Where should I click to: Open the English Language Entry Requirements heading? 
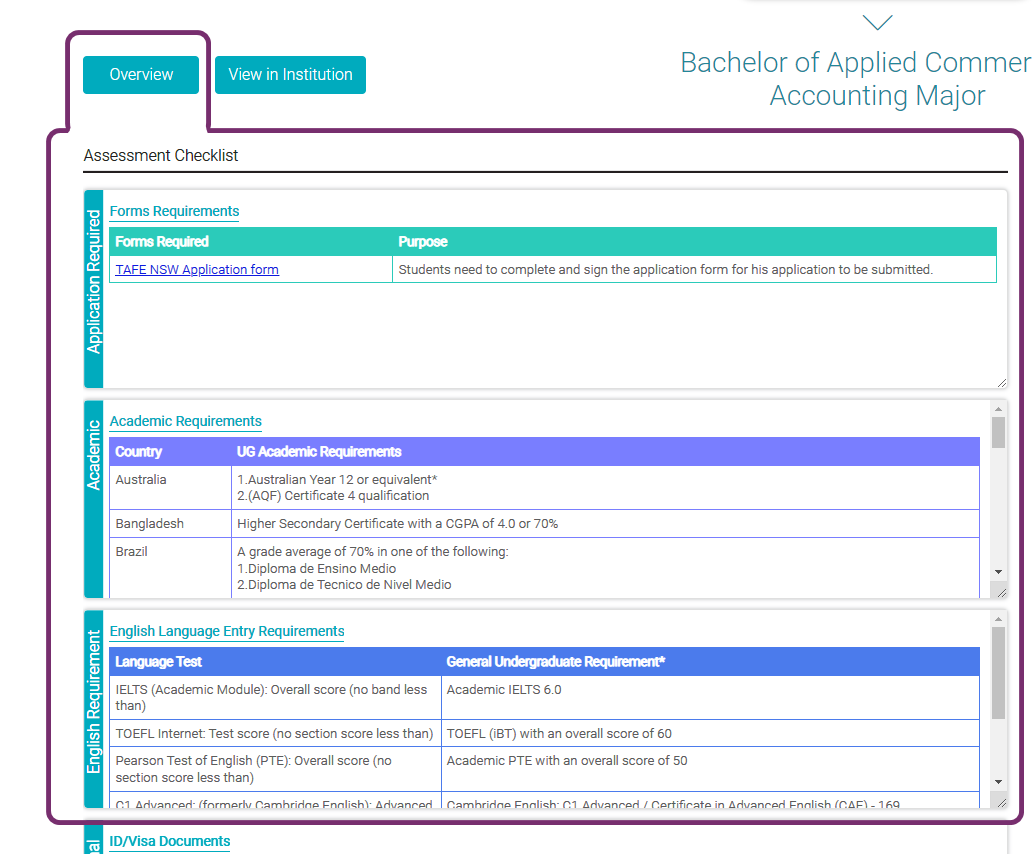tap(226, 631)
